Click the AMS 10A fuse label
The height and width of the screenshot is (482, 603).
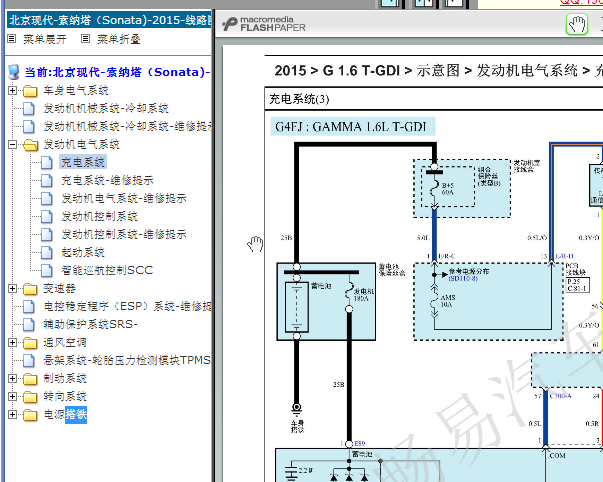pyautogui.click(x=448, y=301)
